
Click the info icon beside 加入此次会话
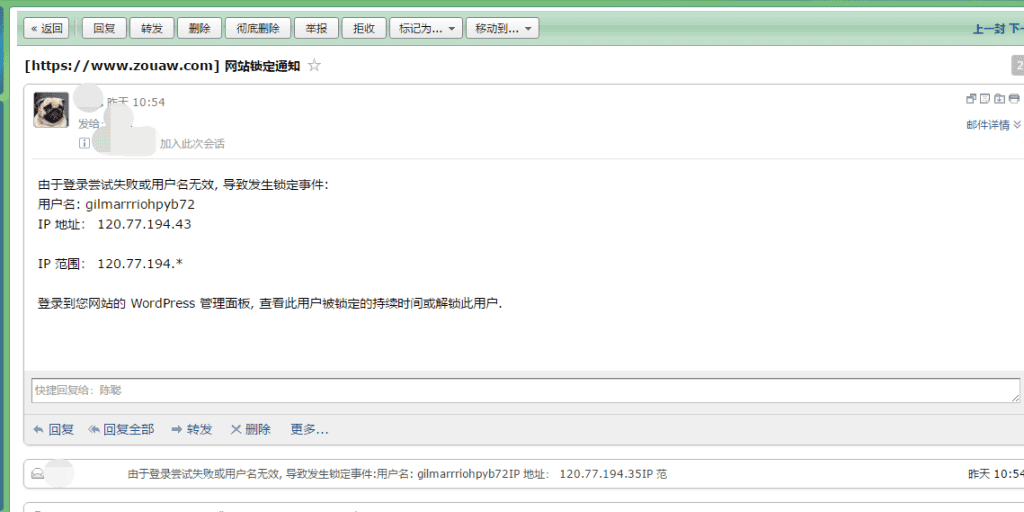84,143
